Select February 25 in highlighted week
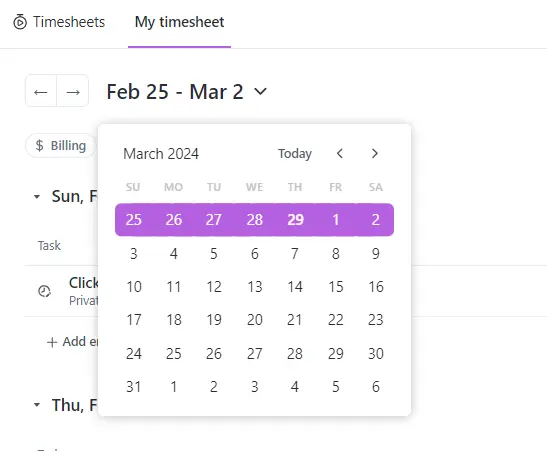 point(134,220)
